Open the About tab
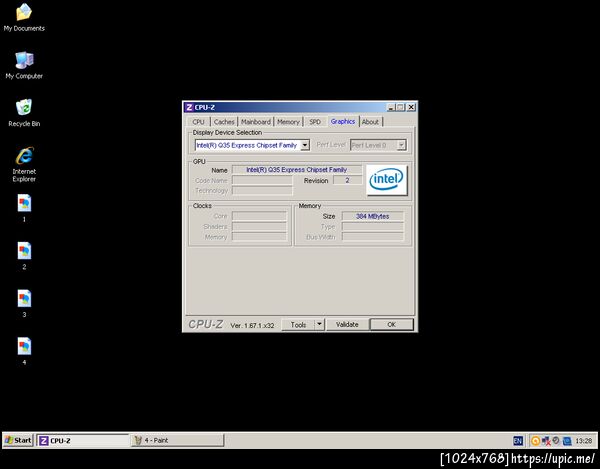This screenshot has width=600, height=469. point(370,122)
